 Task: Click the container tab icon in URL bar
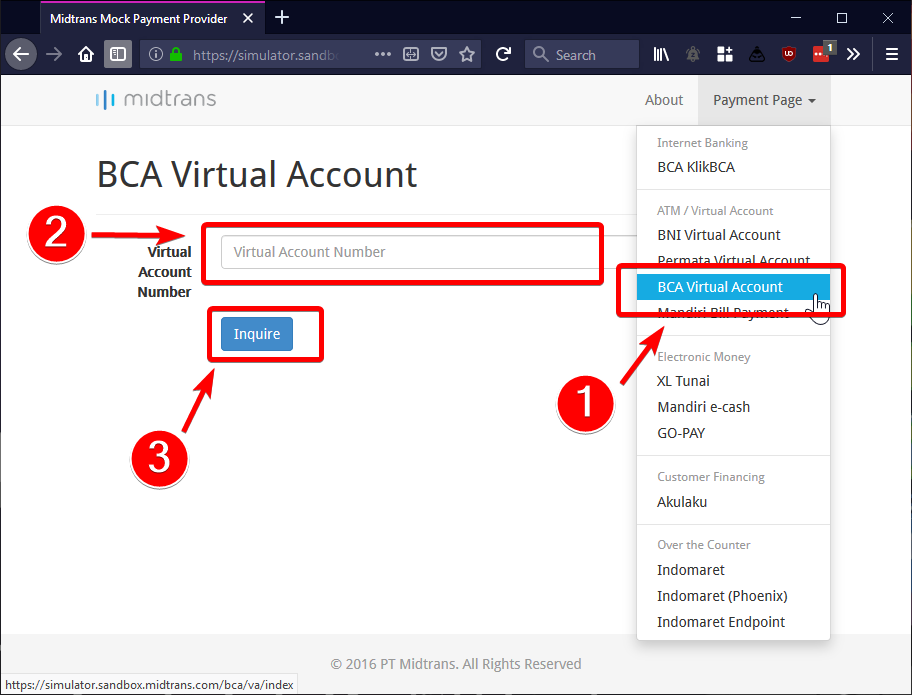(411, 55)
